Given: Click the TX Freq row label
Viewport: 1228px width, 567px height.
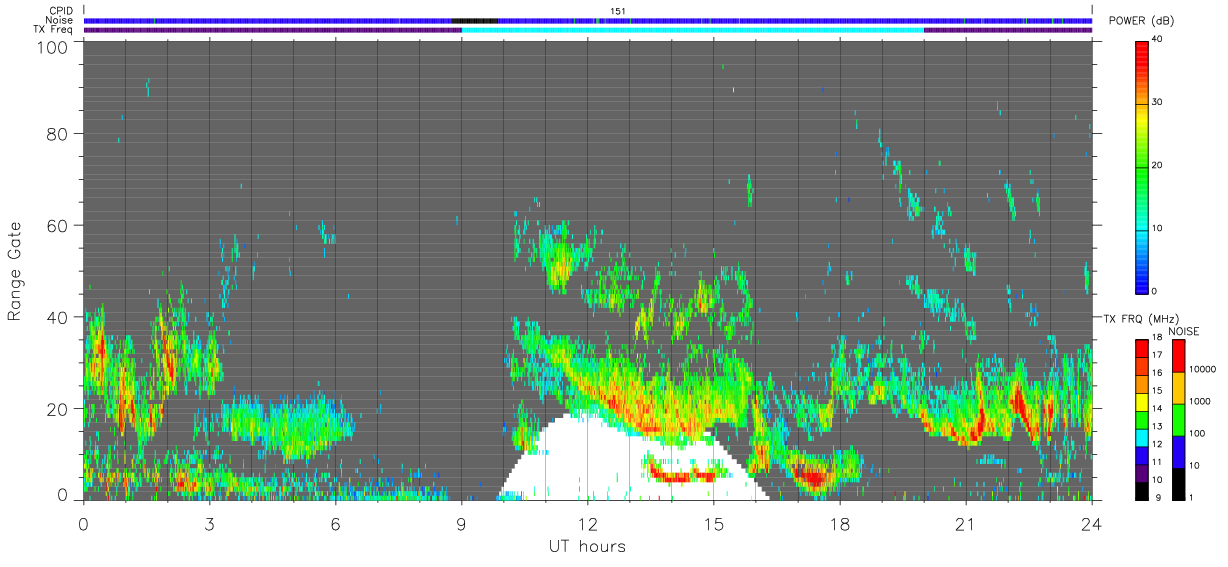Looking at the screenshot, I should pyautogui.click(x=53, y=29).
